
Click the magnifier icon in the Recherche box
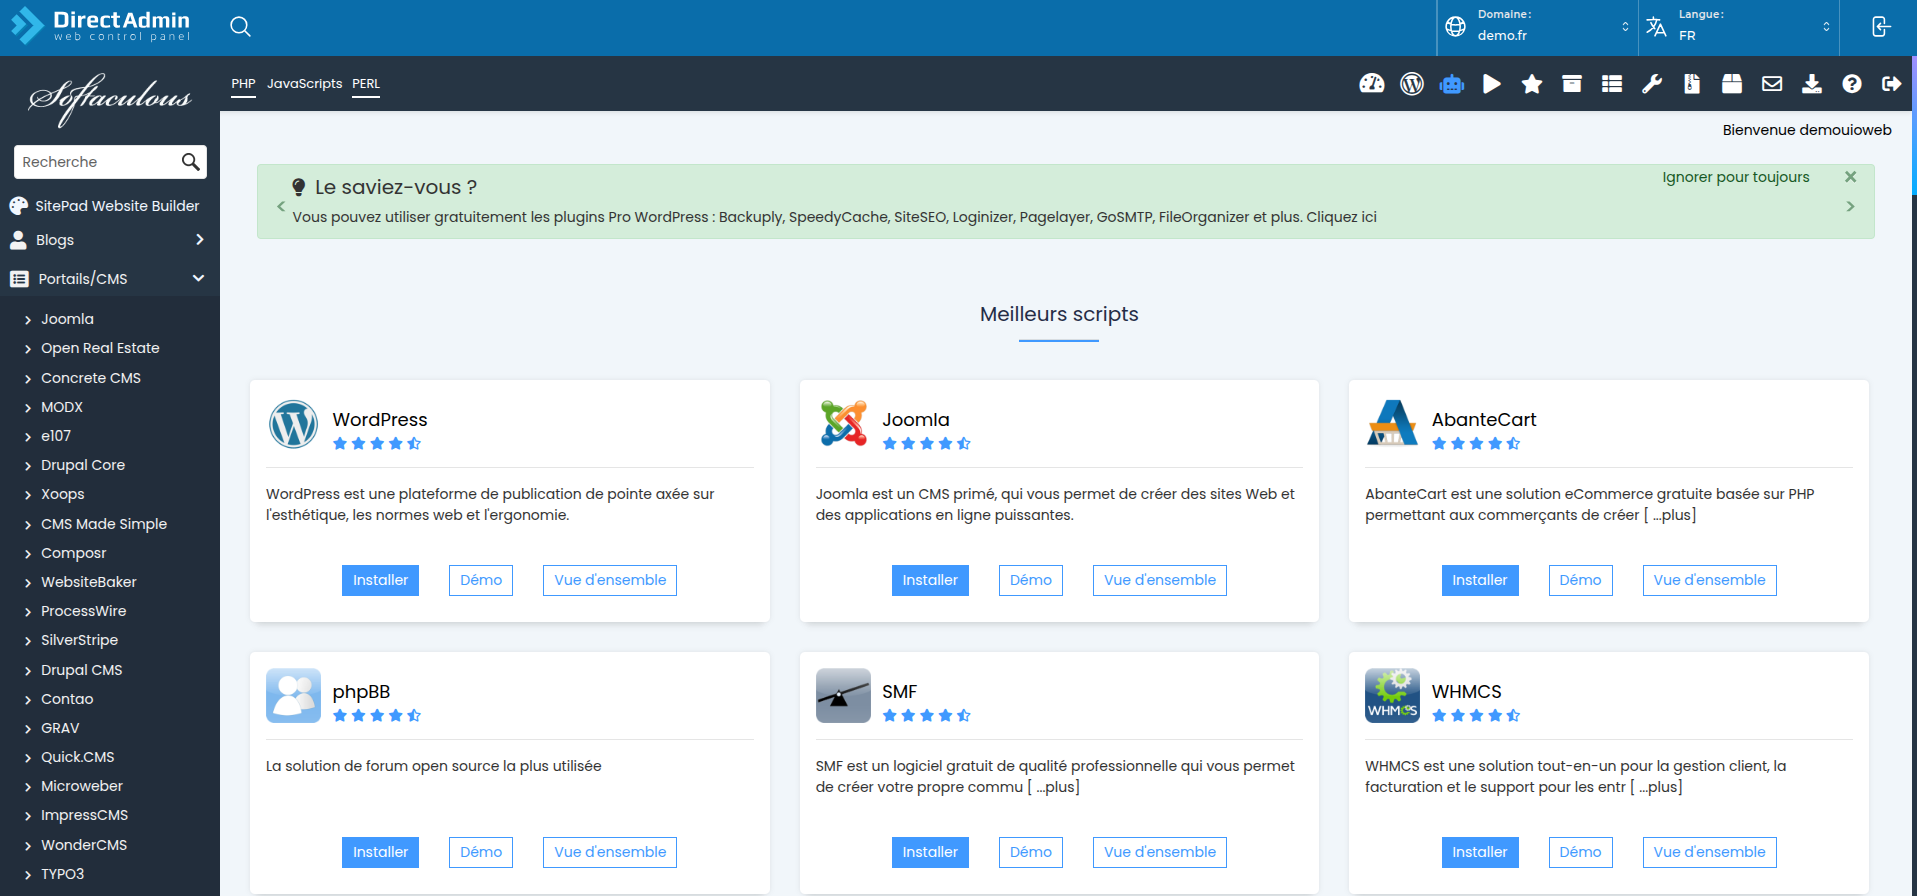[x=190, y=162]
